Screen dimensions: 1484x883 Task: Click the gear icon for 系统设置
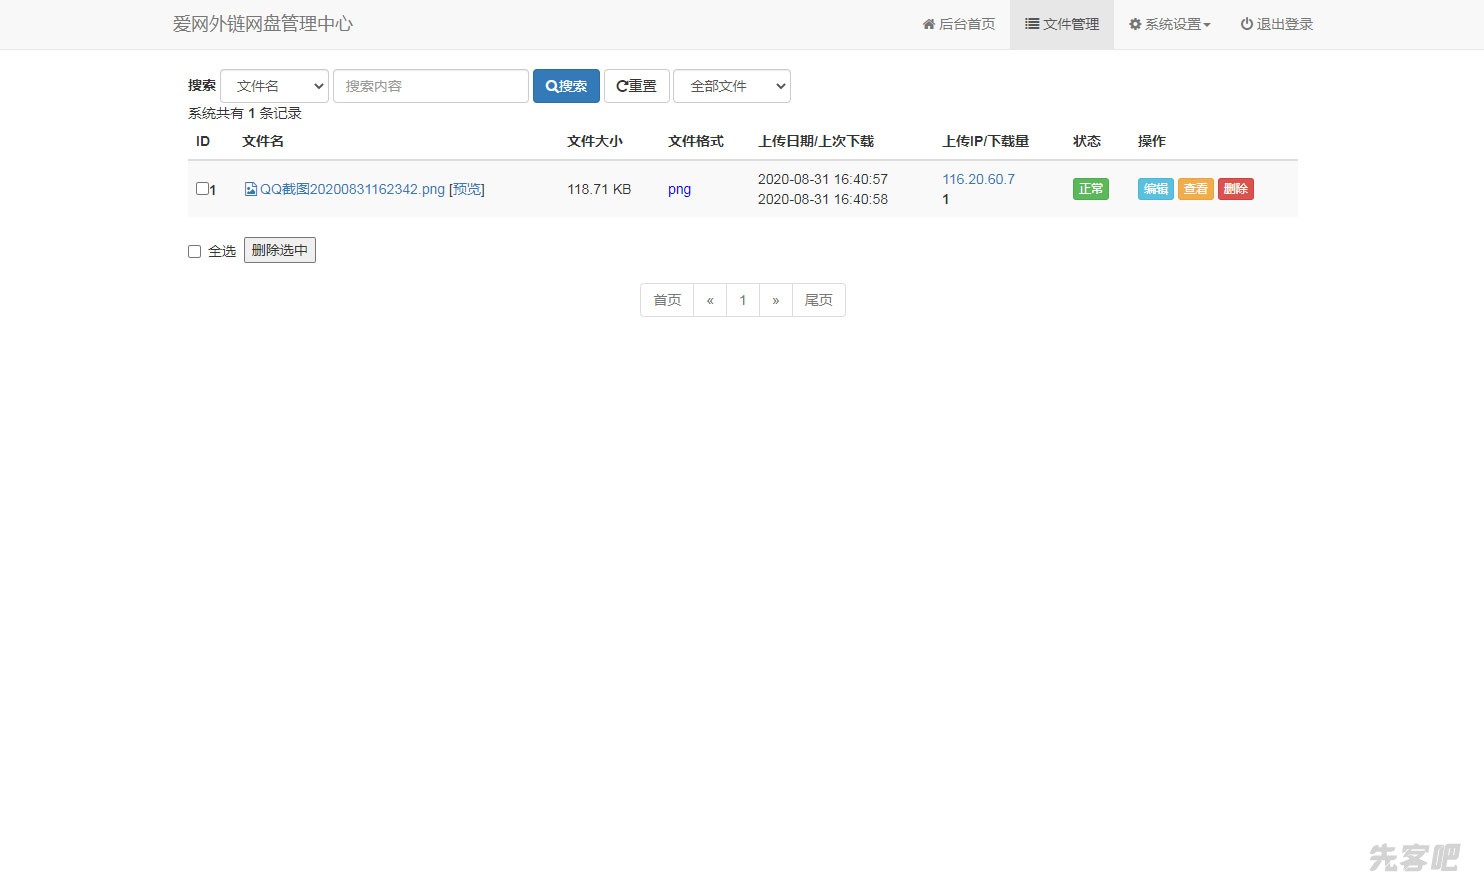(1135, 24)
